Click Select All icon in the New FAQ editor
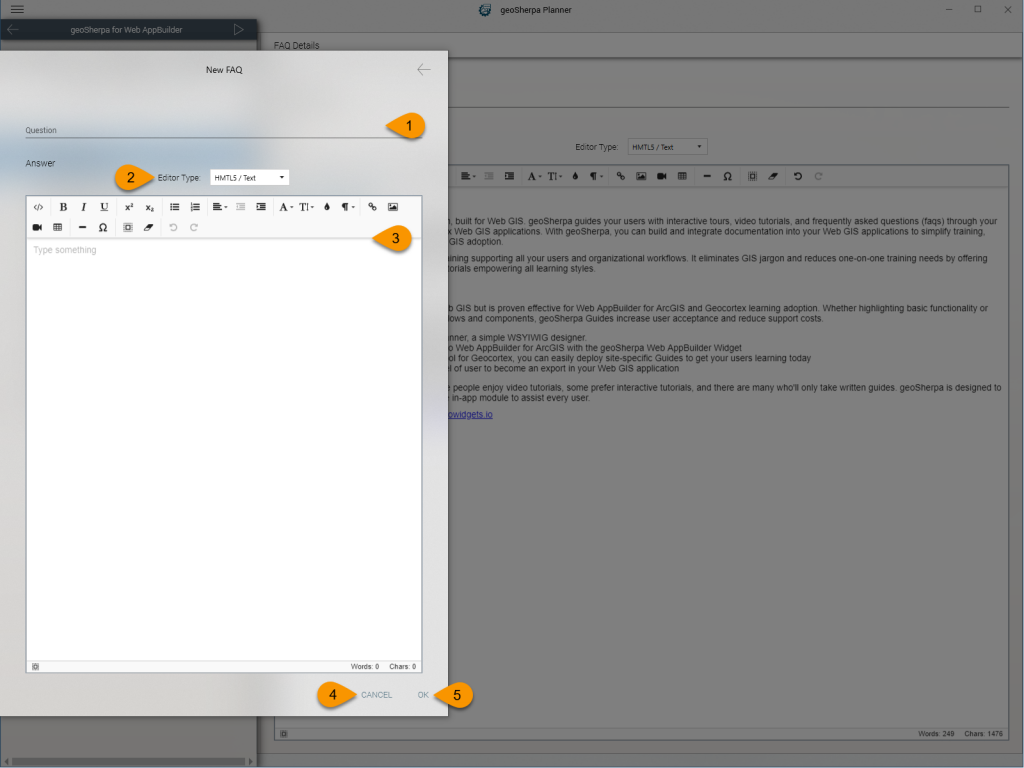Viewport: 1024px width, 768px height. coord(128,227)
